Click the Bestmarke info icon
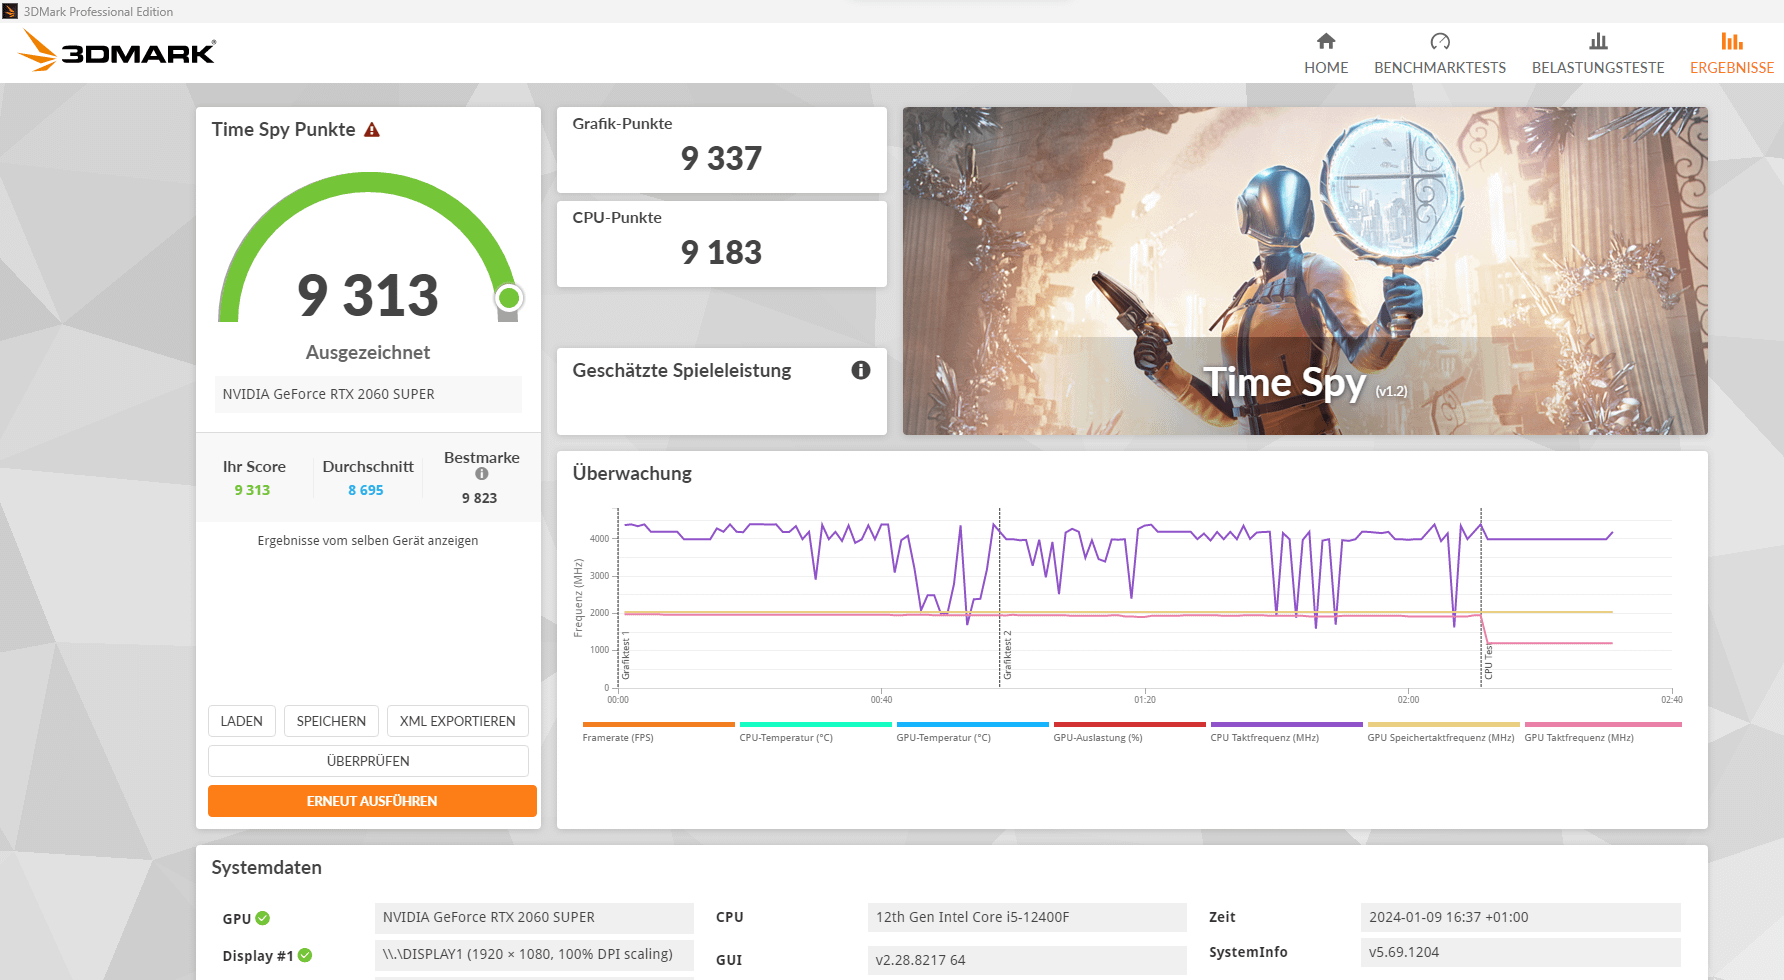 (x=482, y=474)
